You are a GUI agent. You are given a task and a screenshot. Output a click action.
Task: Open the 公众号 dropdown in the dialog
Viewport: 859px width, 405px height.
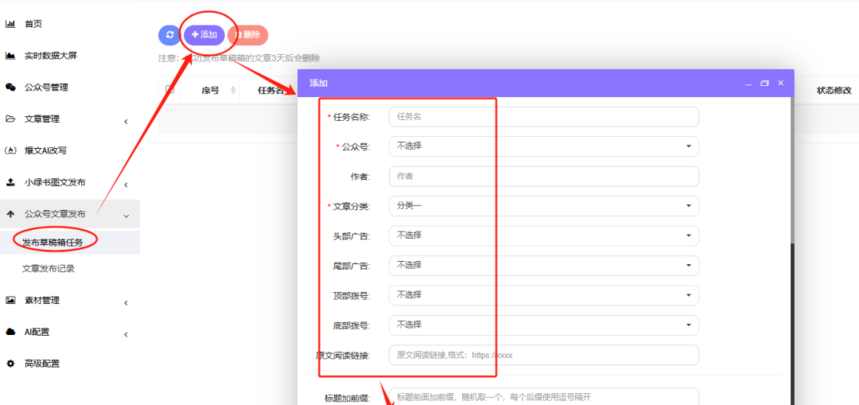(543, 146)
